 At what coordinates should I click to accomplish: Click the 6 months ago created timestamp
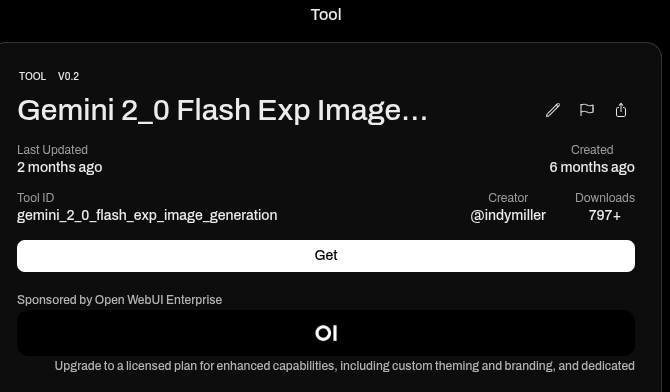tap(592, 167)
